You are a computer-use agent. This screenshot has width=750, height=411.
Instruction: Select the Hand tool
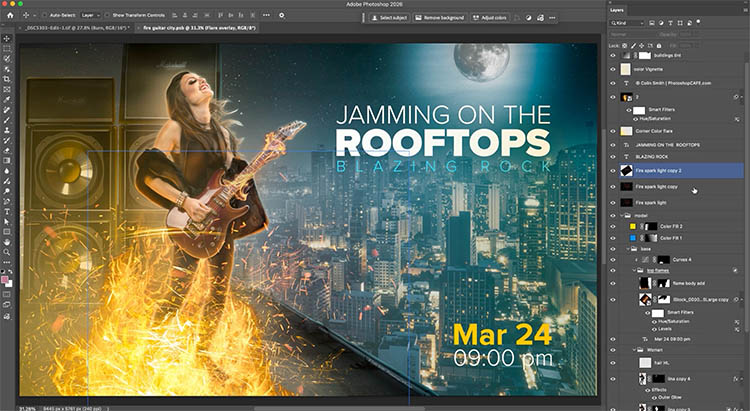(7, 242)
